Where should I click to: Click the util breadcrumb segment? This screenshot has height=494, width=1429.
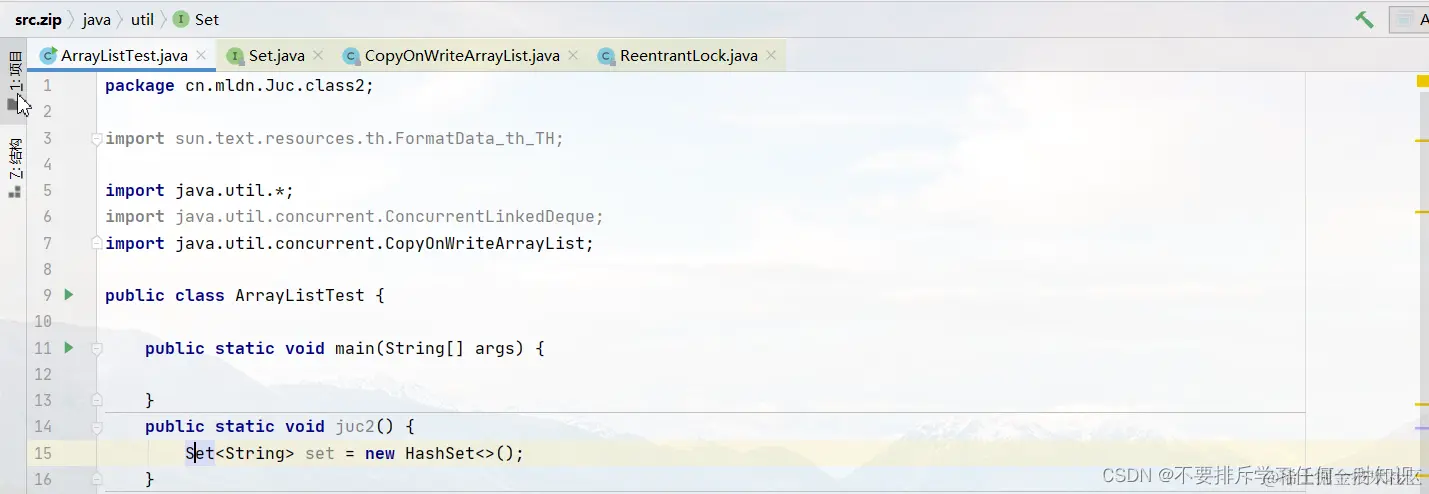[142, 19]
